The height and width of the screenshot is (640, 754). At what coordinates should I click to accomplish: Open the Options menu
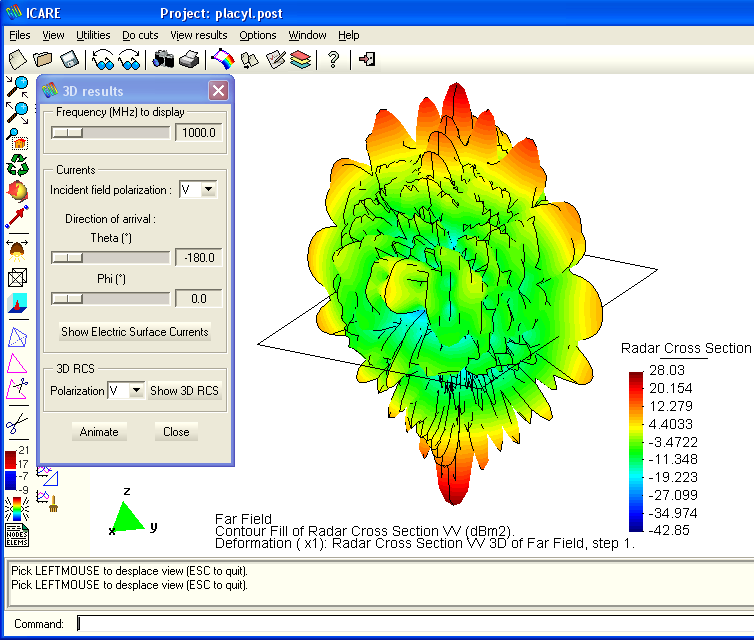[x=258, y=35]
